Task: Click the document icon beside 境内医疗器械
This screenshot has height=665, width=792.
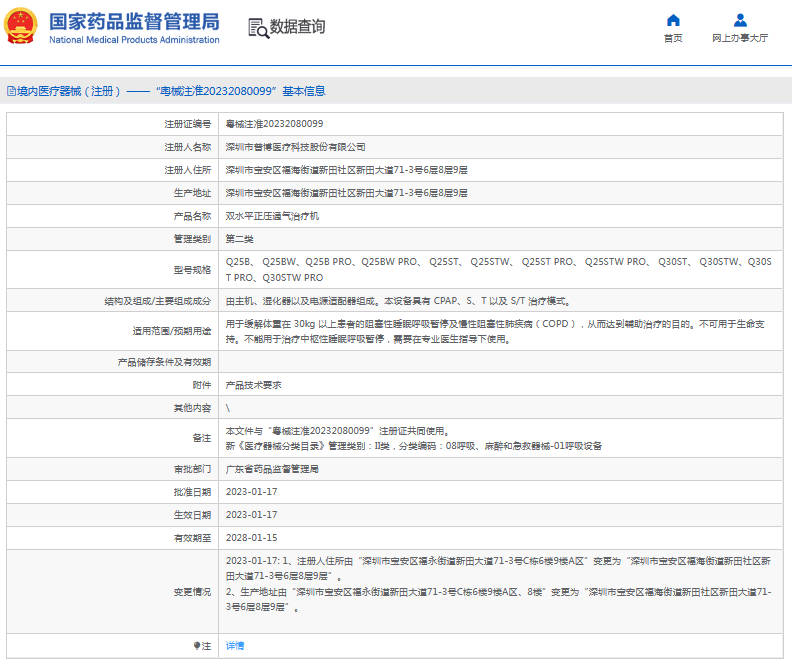Action: click(x=11, y=91)
